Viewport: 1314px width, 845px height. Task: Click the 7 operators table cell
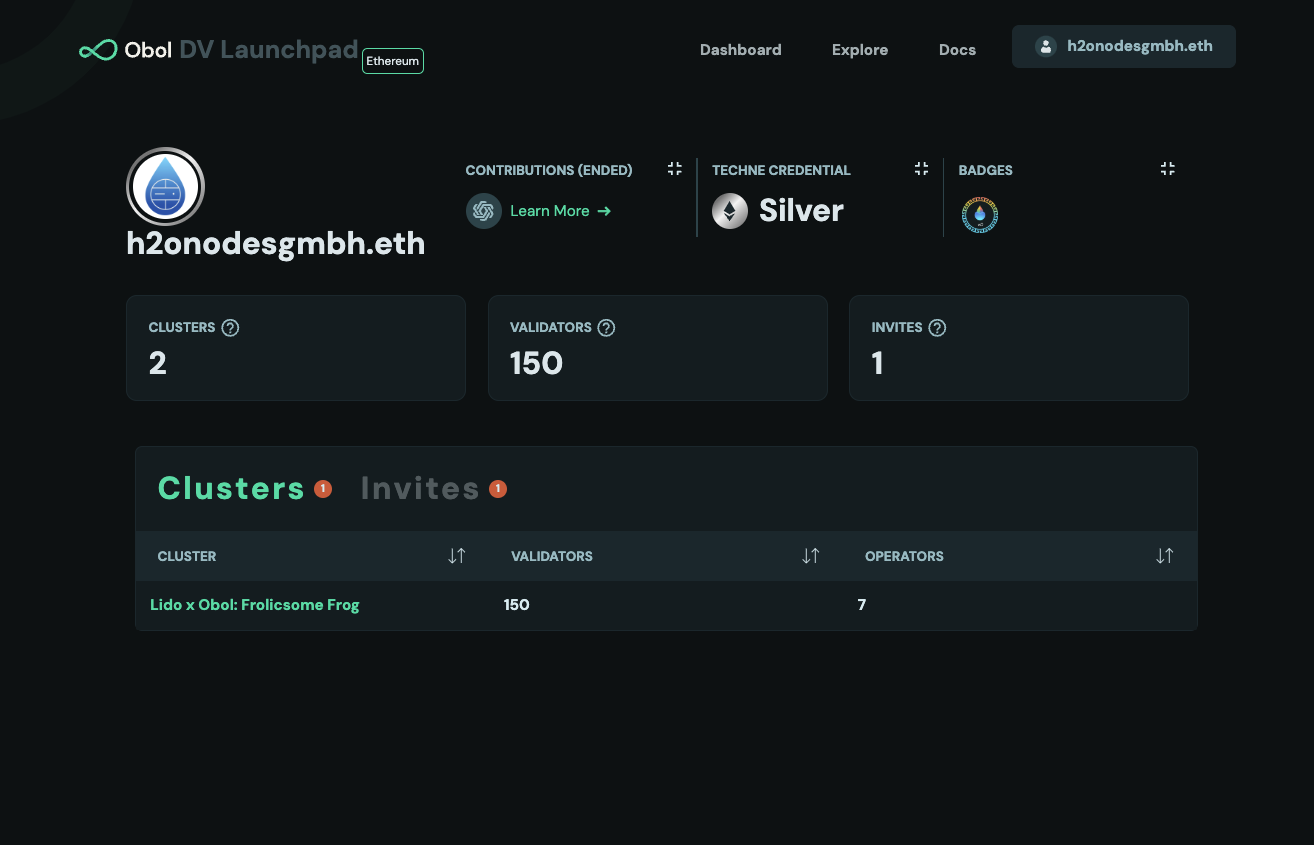(862, 605)
